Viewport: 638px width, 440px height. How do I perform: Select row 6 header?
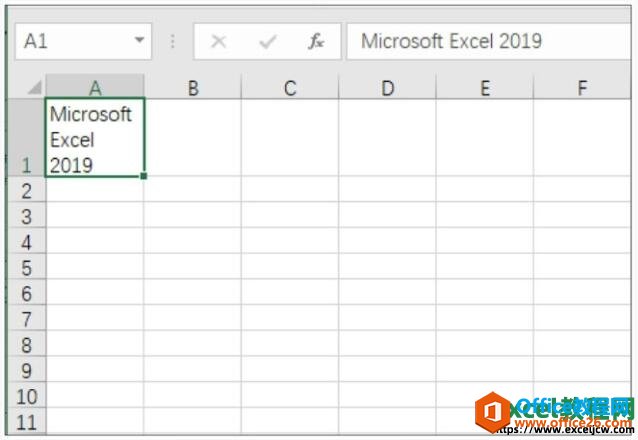pos(26,292)
